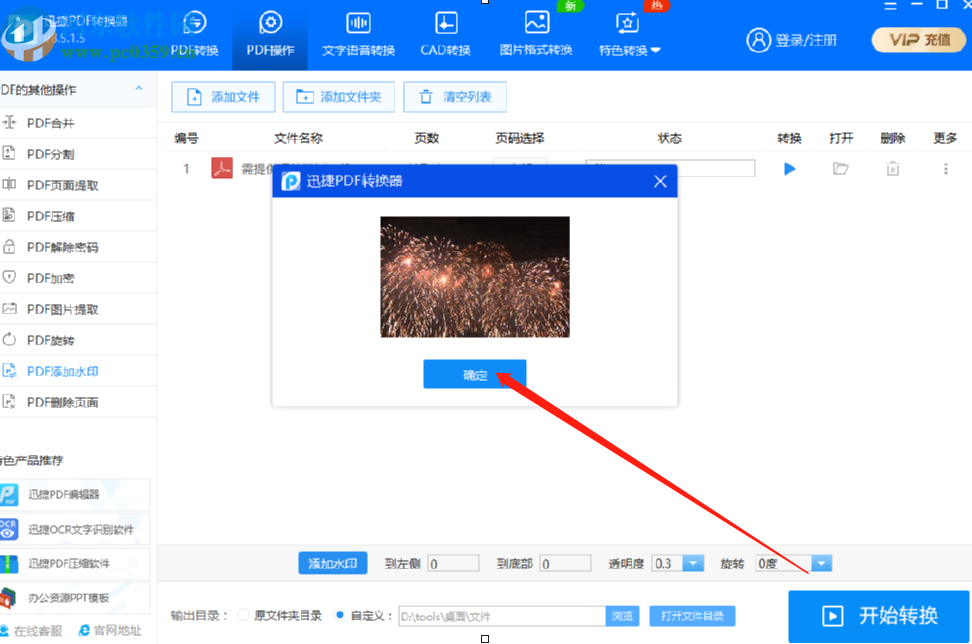Click the 添加文件夹 button
Screen dimensions: 972x644
pyautogui.click(x=338, y=97)
